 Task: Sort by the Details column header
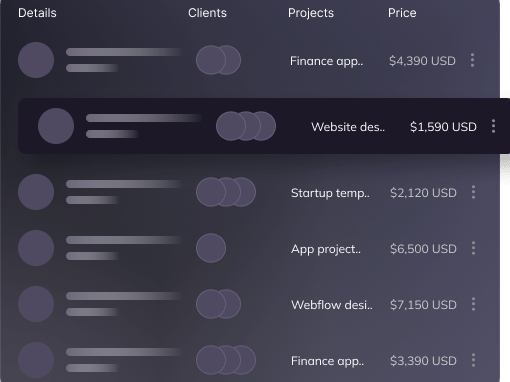(x=37, y=13)
